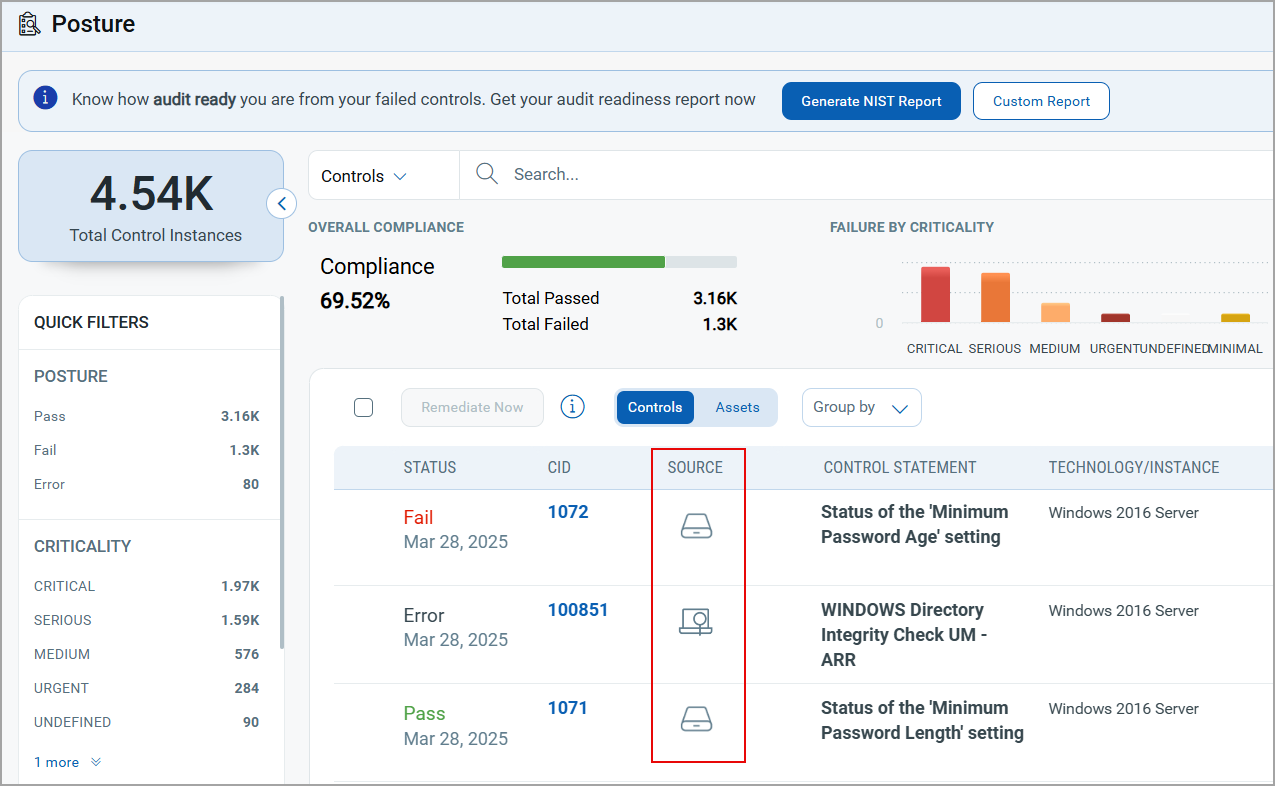Click the Generate NIST Report button
This screenshot has width=1275, height=786.
(871, 100)
